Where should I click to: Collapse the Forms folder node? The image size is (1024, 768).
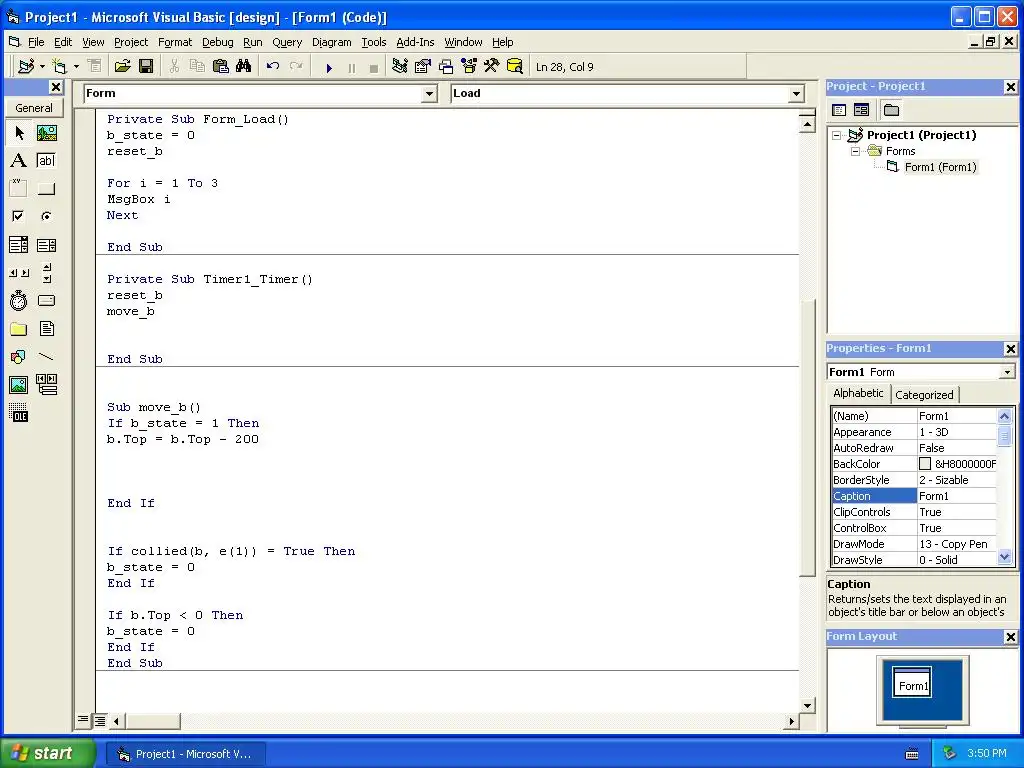855,151
